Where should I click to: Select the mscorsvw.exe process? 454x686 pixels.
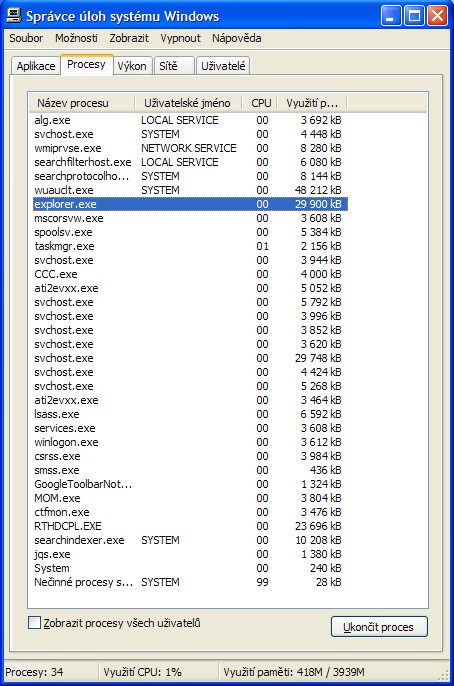point(190,218)
